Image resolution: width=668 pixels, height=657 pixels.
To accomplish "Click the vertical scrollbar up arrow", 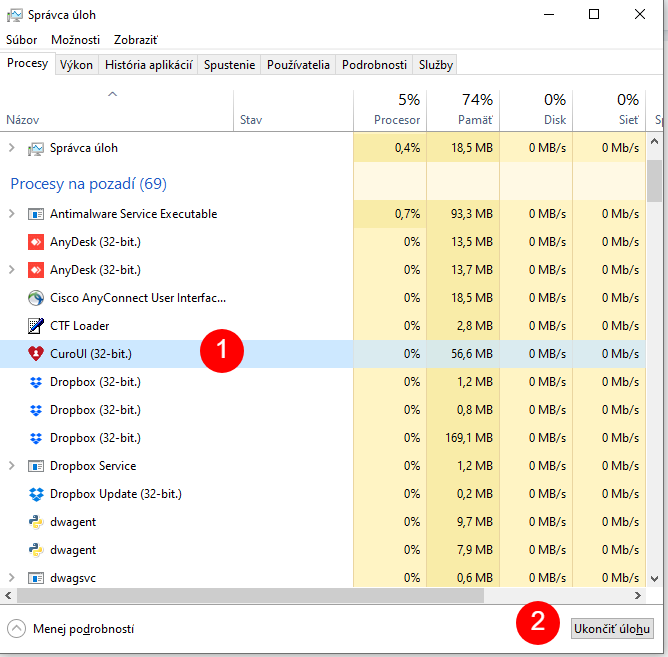I will point(654,141).
